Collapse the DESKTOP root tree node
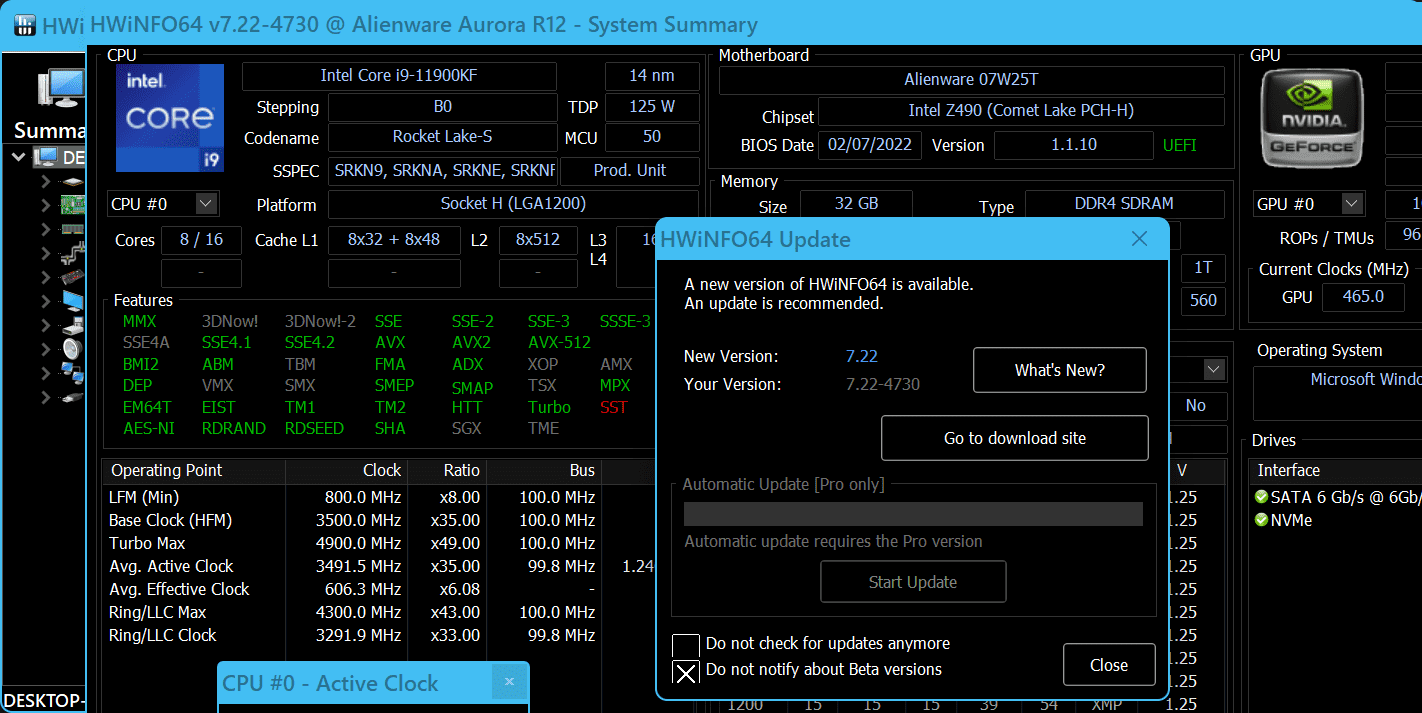 [19, 157]
